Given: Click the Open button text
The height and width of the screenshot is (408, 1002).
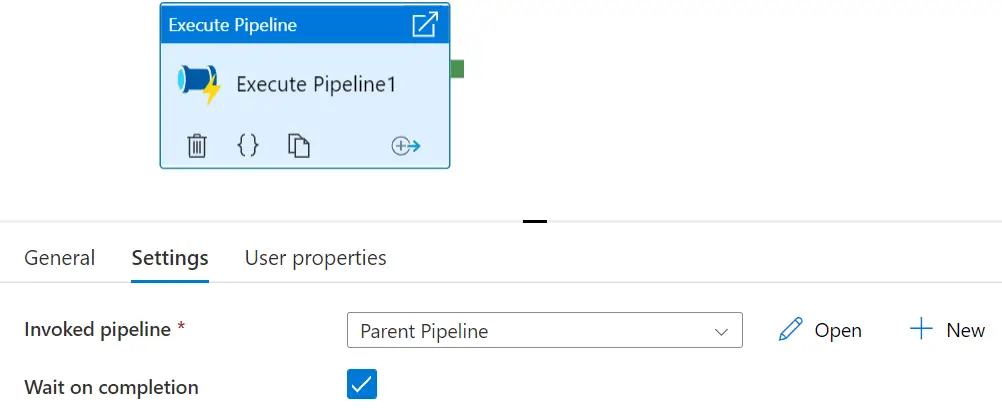Looking at the screenshot, I should (838, 331).
